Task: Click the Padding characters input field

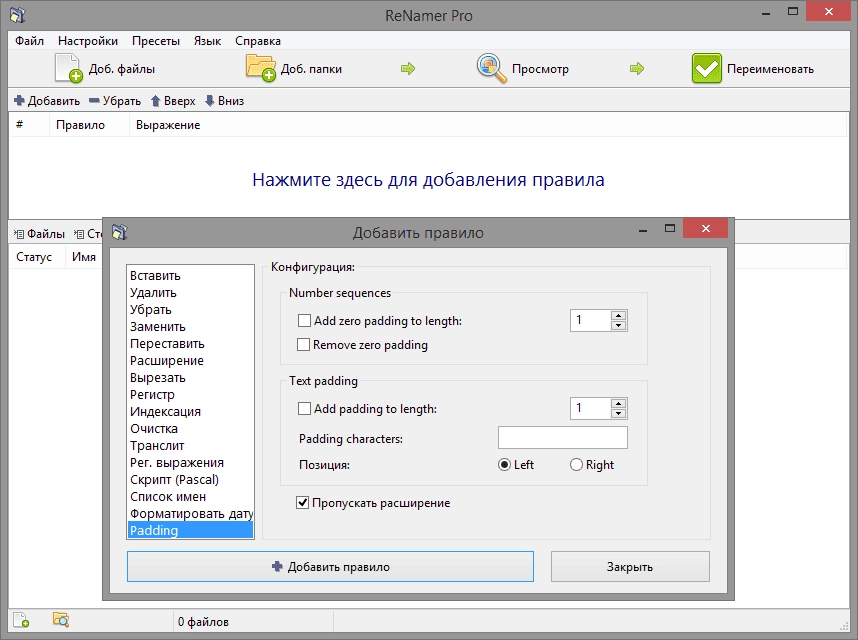Action: [563, 438]
